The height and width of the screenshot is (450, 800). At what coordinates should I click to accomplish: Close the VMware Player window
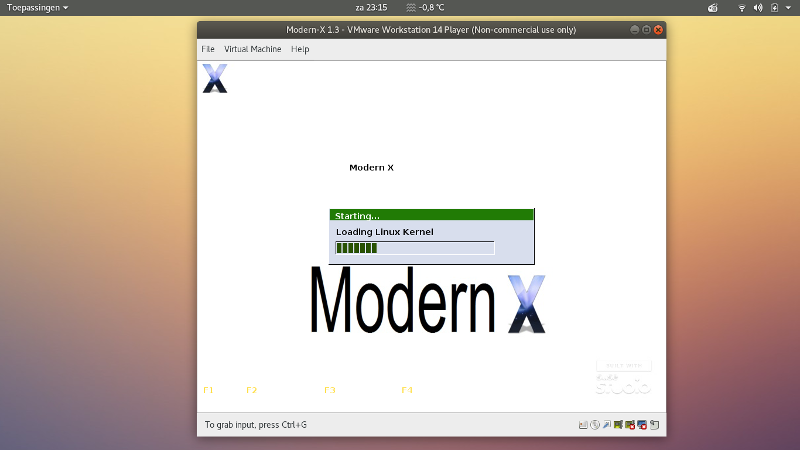click(x=659, y=30)
